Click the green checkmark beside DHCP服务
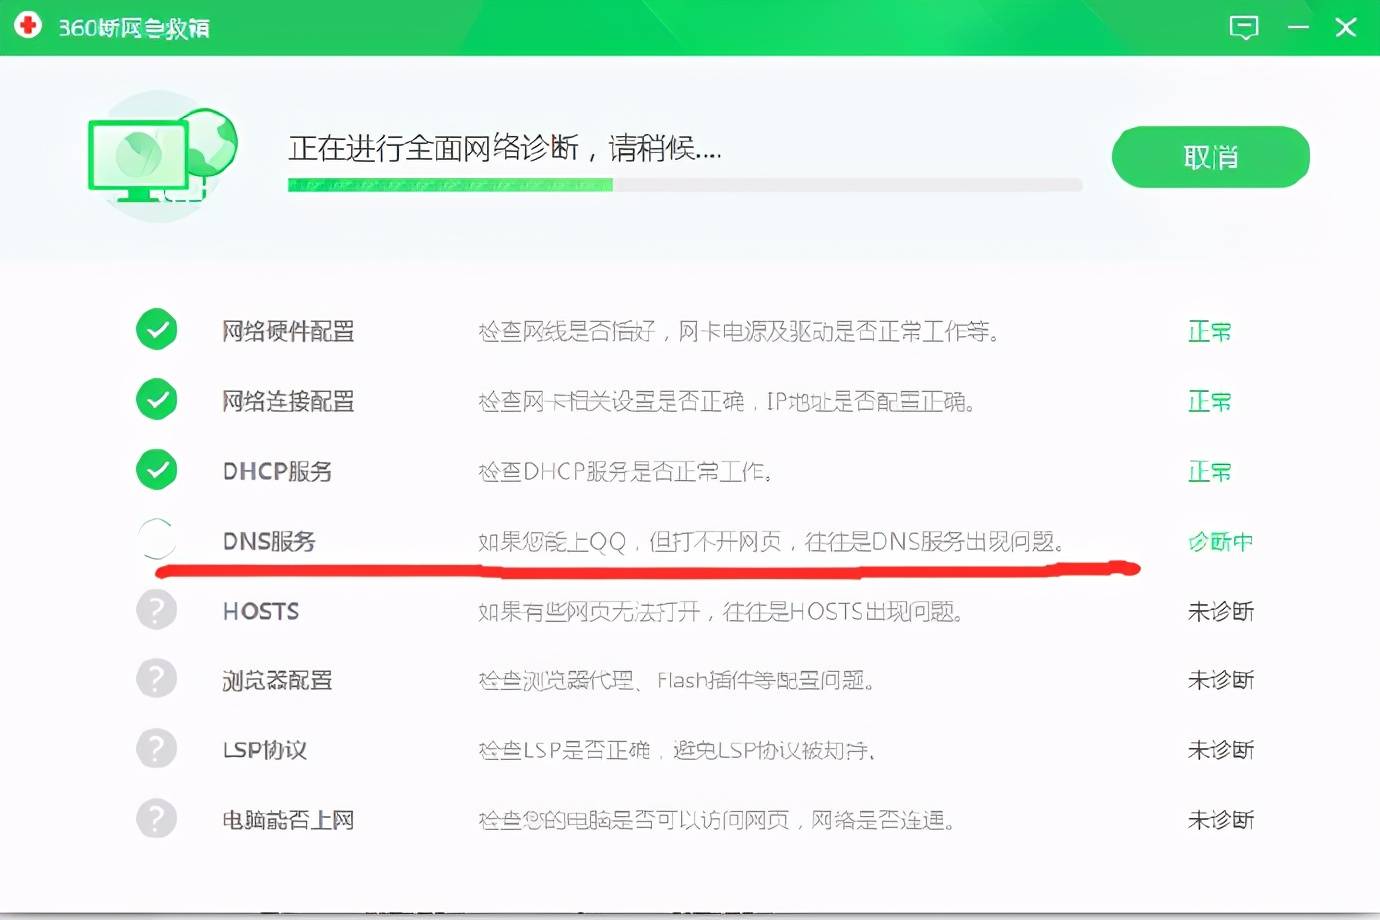Viewport: 1380px width, 920px height. (156, 469)
